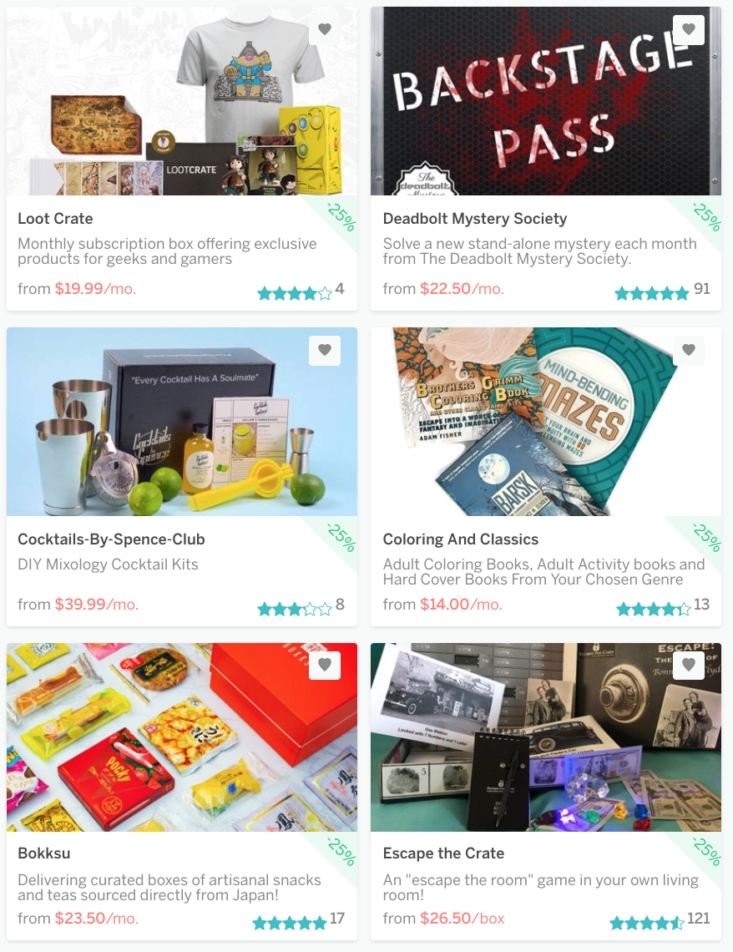Toggle heart on Deadbolt Mystery Society card
733x952 pixels.
click(x=689, y=29)
